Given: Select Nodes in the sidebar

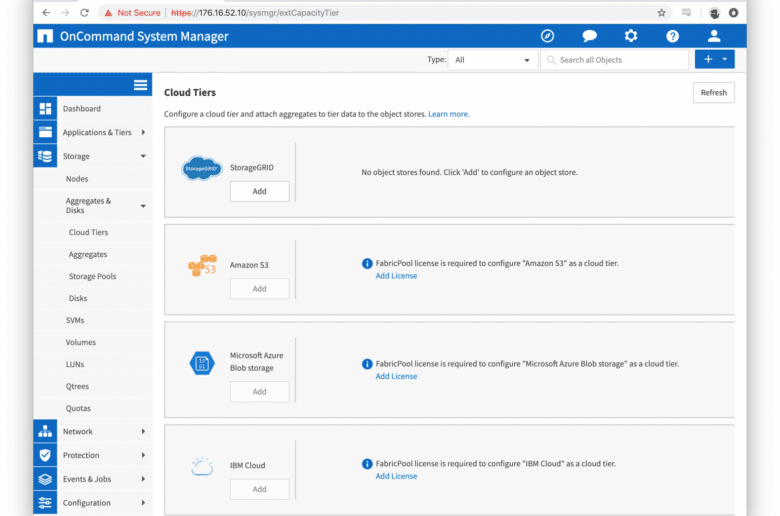Looking at the screenshot, I should pos(77,179).
